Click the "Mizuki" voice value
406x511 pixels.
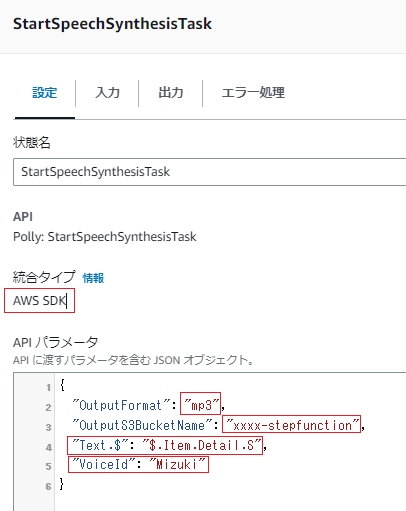pos(177,464)
